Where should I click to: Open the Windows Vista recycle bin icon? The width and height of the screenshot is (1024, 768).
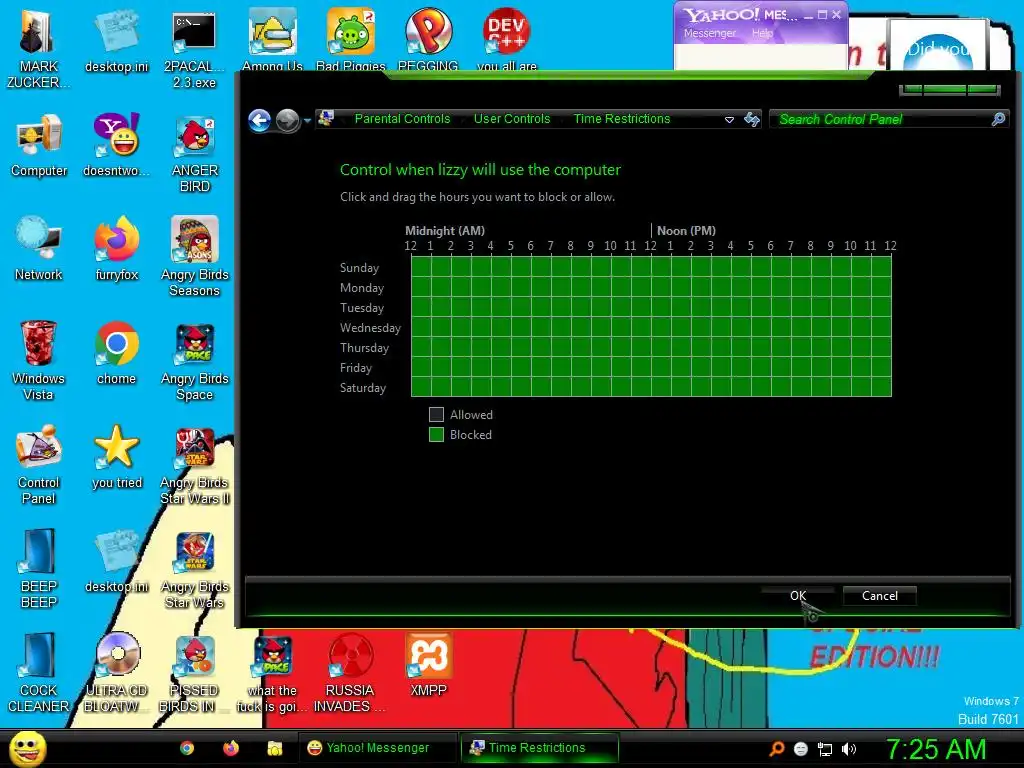(38, 360)
